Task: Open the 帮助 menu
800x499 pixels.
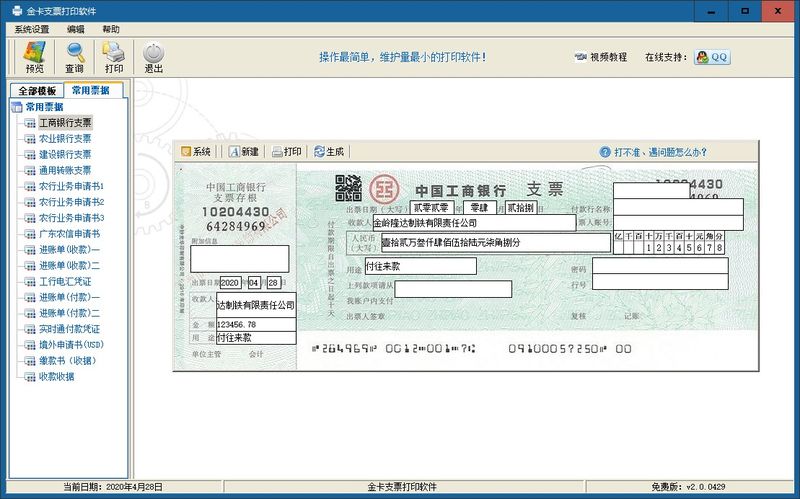Action: [111, 29]
